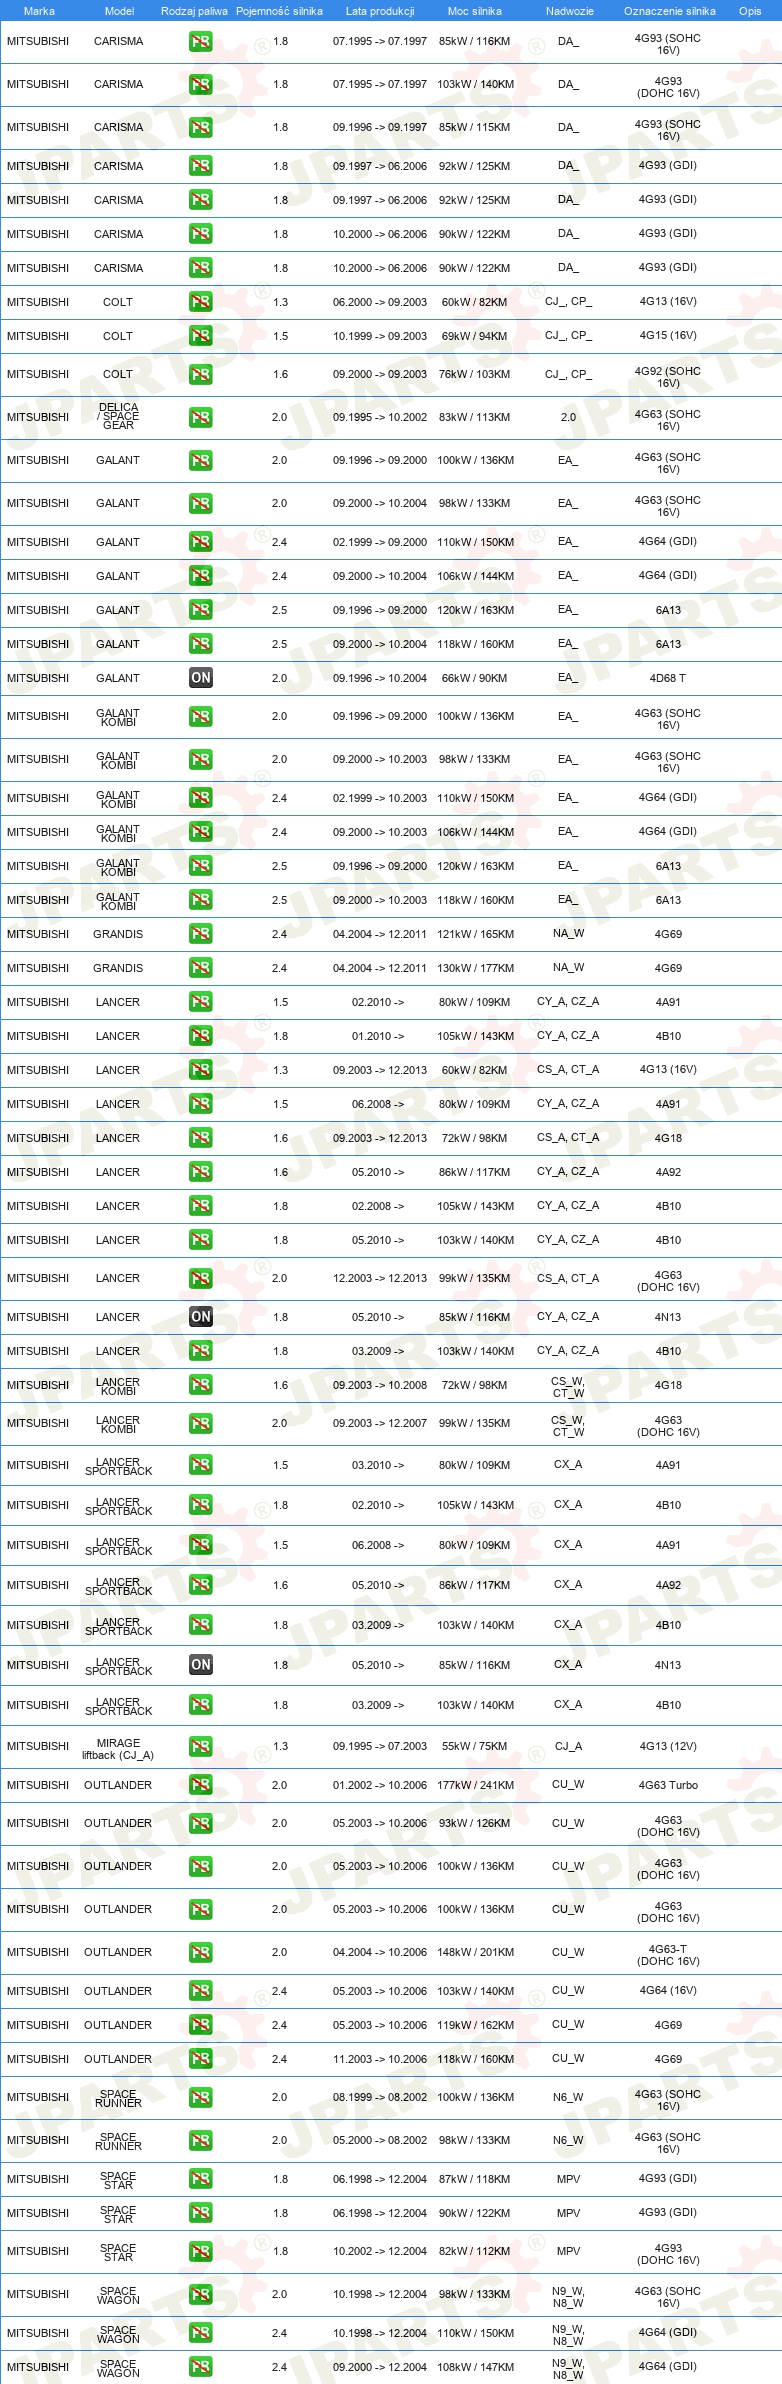This screenshot has width=782, height=2384.
Task: Click the PB icon in SPACE RUNNER 98kW row
Action: click(200, 2140)
